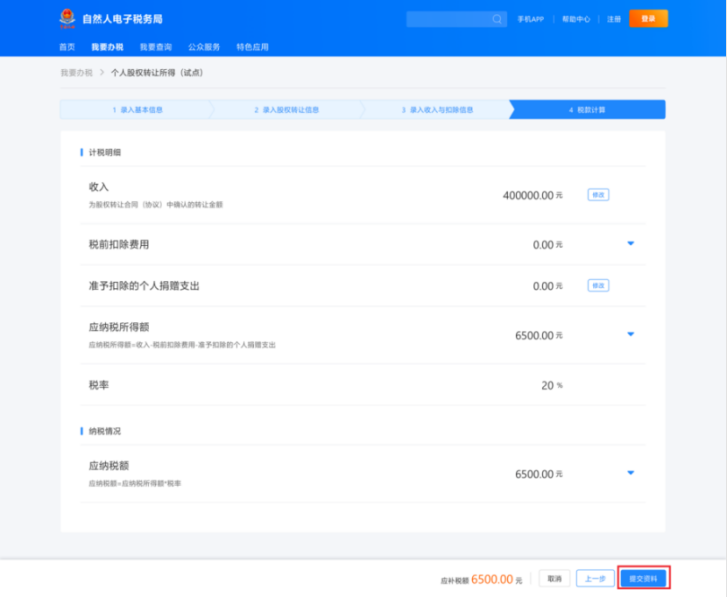Image resolution: width=727 pixels, height=597 pixels.
Task: Open the 帮助中心 help center link
Action: [x=575, y=19]
